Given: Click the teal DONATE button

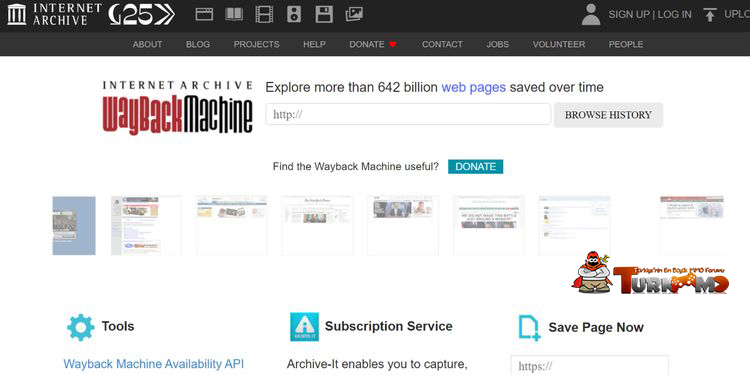Looking at the screenshot, I should (475, 166).
